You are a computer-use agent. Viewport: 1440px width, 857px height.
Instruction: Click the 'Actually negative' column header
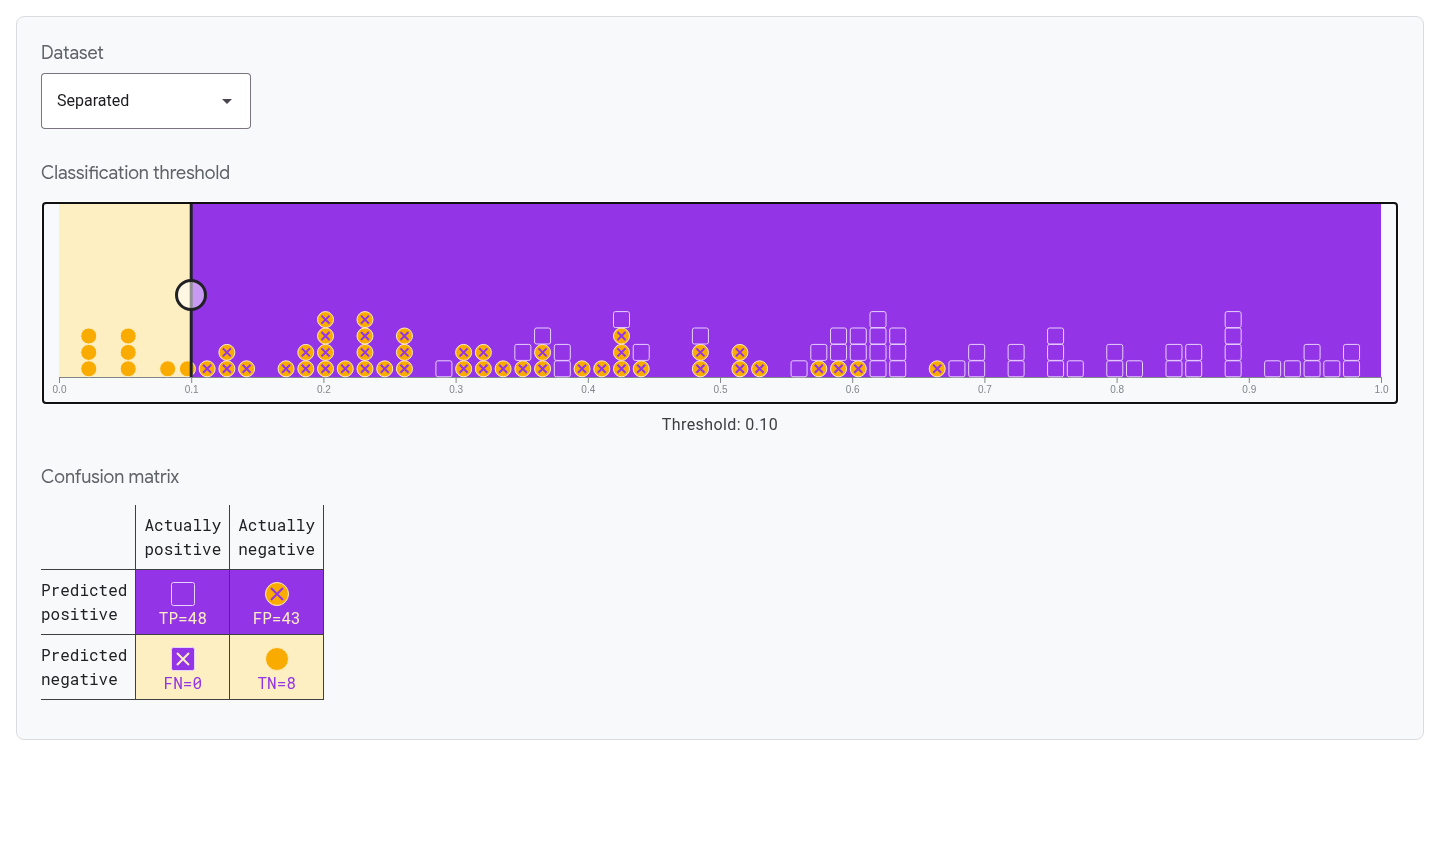[x=277, y=538]
